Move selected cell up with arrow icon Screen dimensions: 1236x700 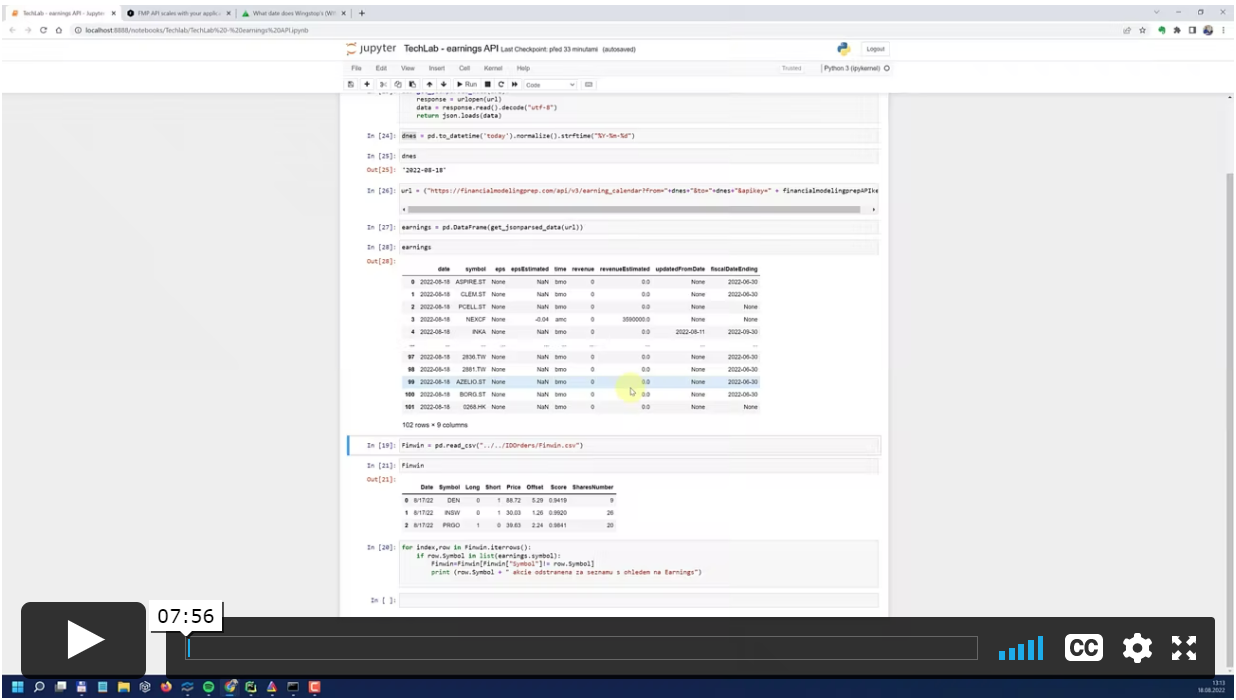pos(429,85)
